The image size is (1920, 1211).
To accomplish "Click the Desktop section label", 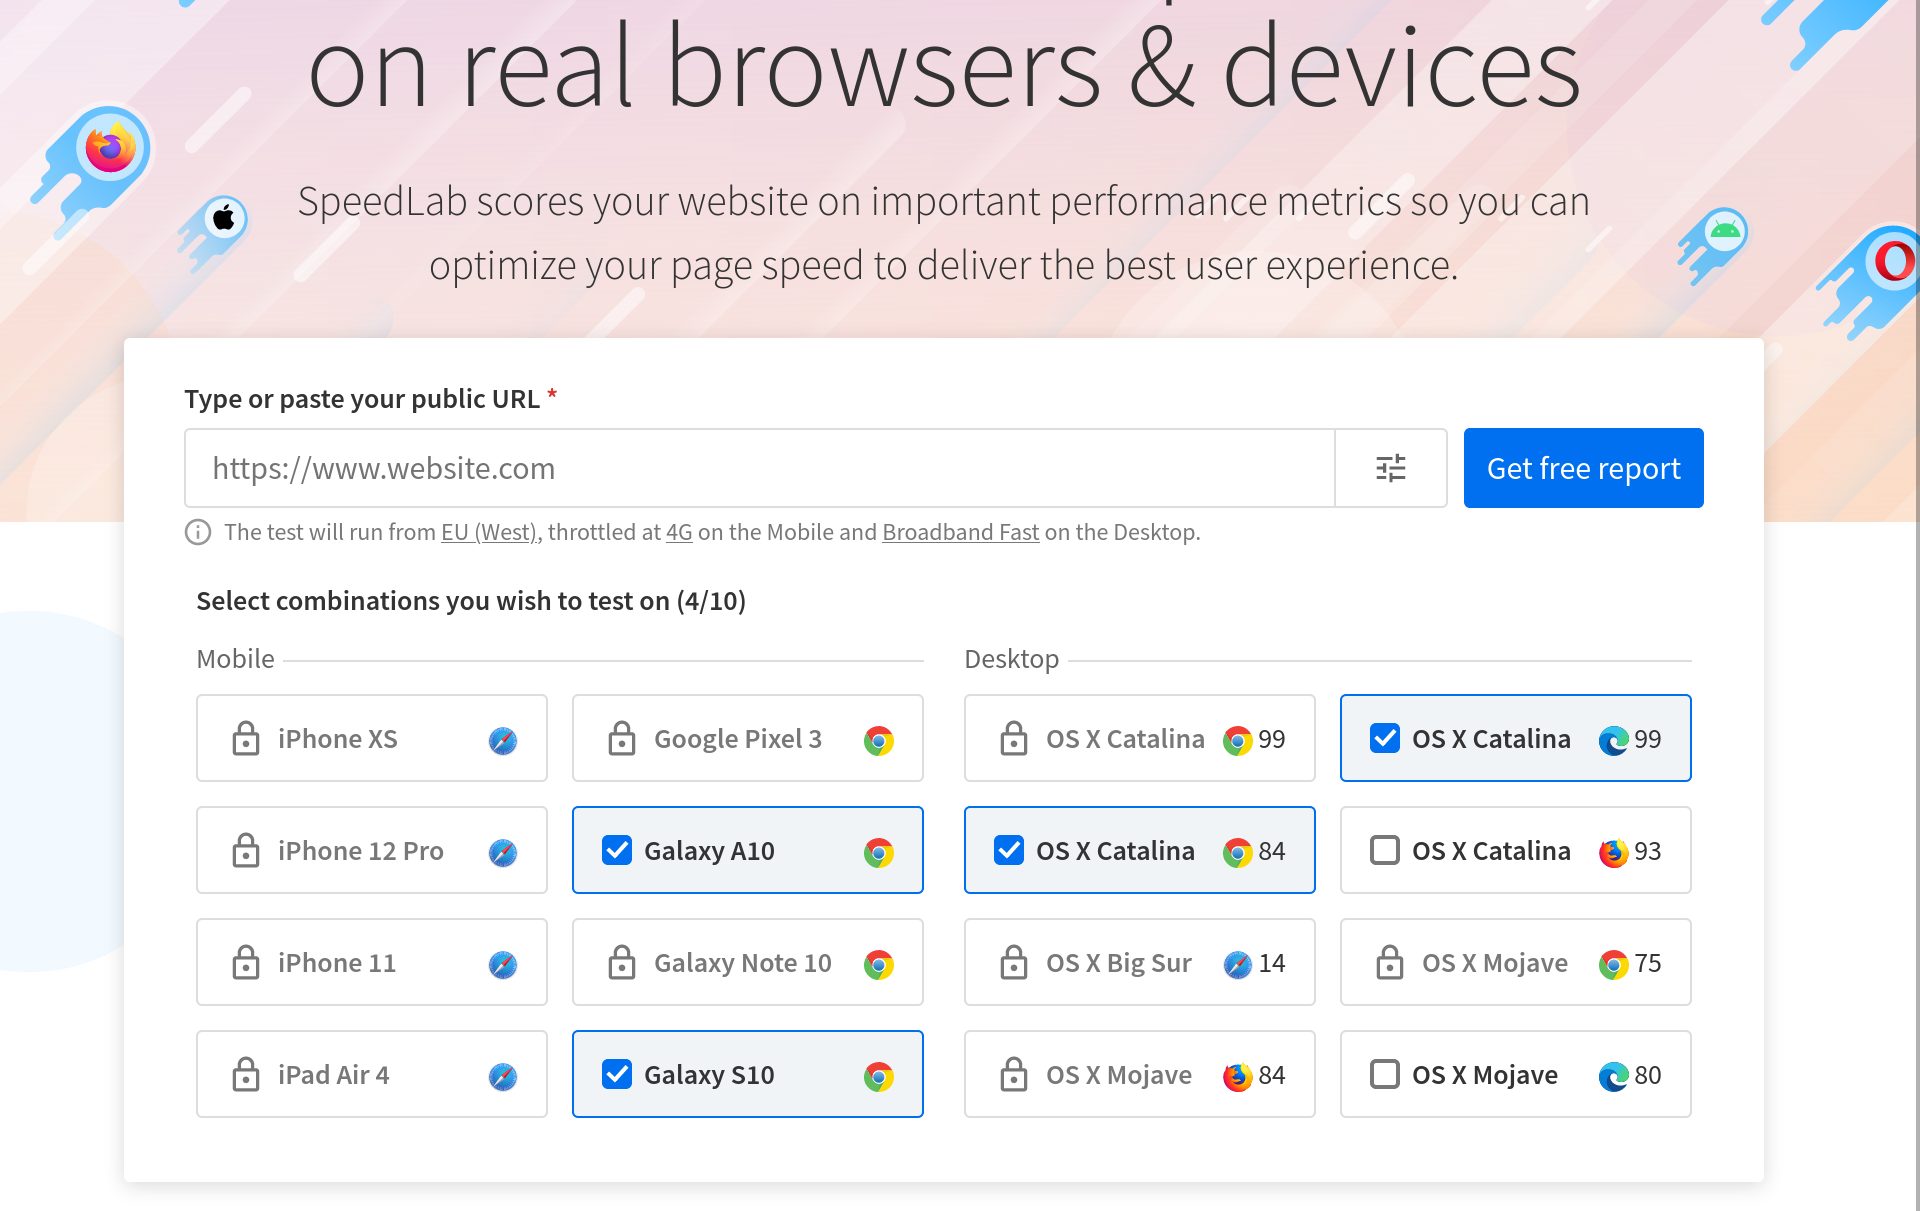I will pos(1010,656).
